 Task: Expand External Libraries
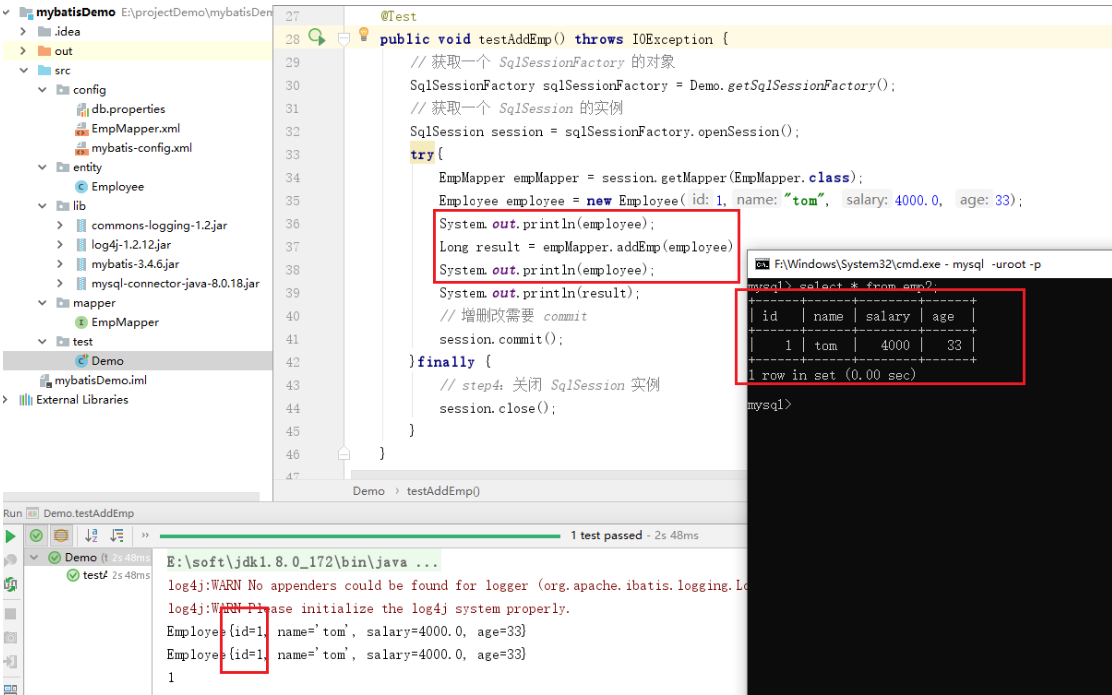[x=6, y=399]
